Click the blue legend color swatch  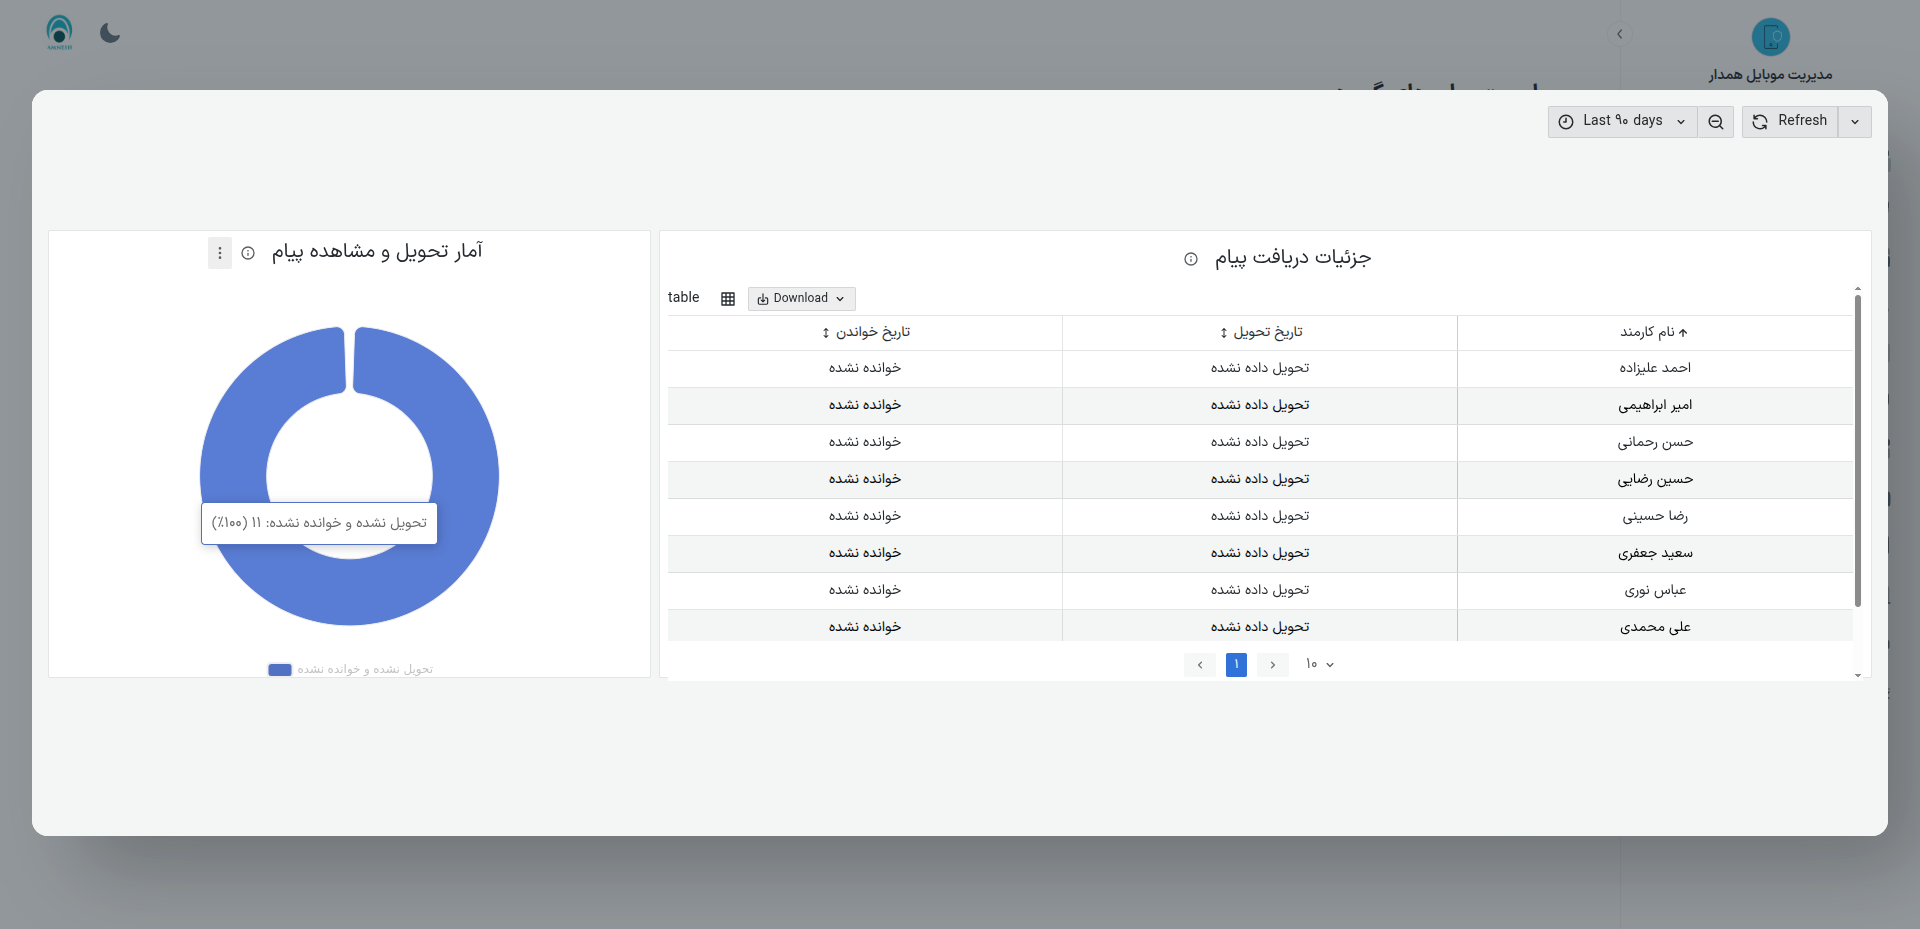(x=280, y=669)
